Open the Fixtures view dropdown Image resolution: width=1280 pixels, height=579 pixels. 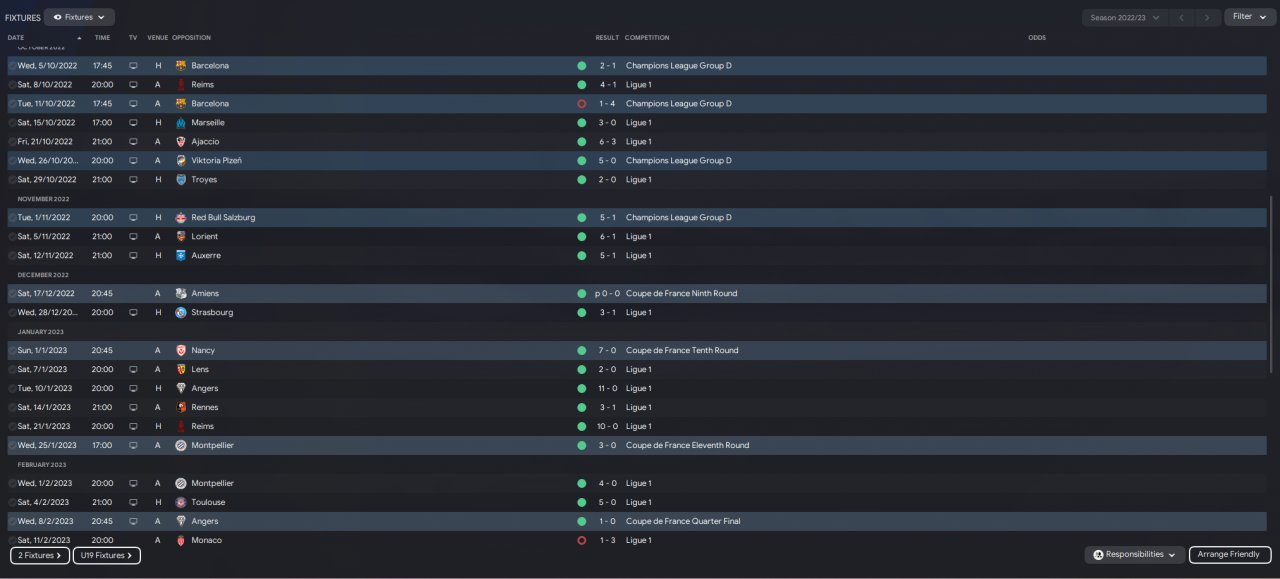tap(80, 17)
